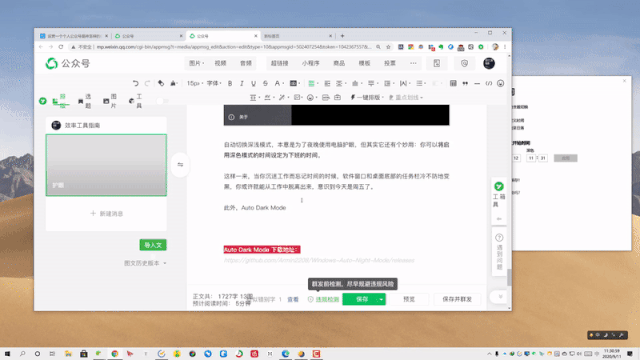Open a new browser tab with the plus button

[342, 36]
